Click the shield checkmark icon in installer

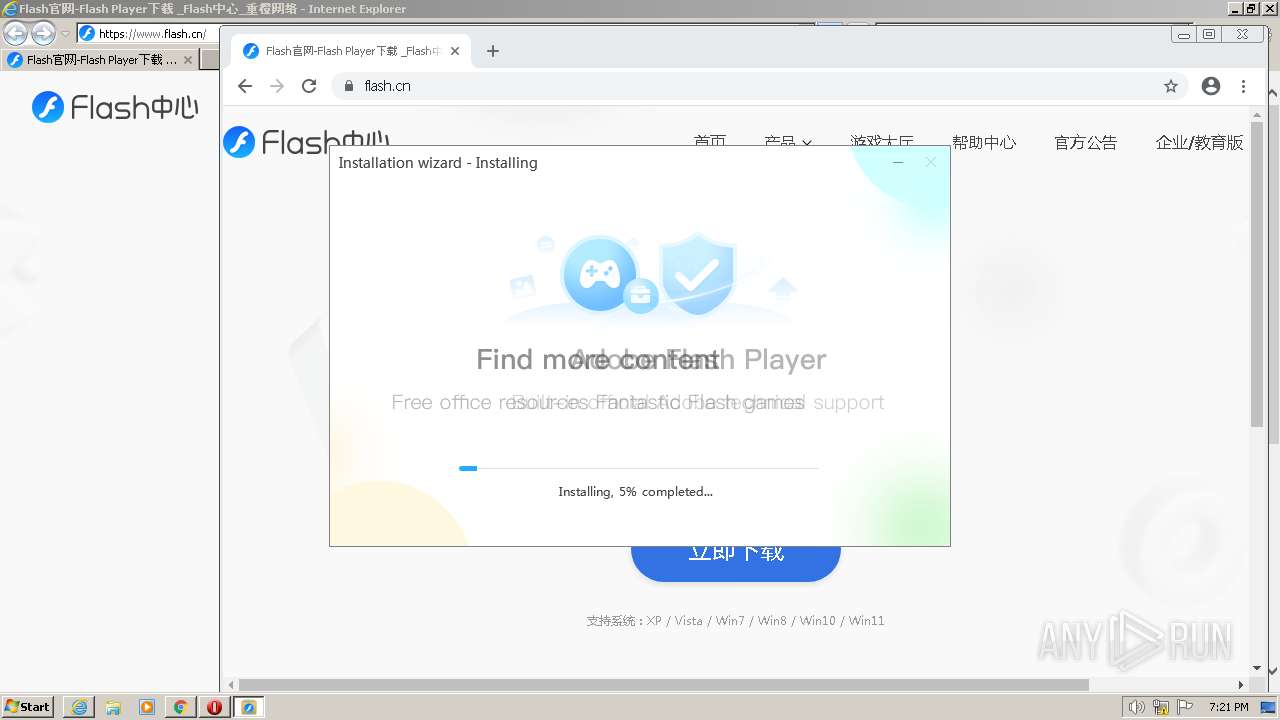coord(699,273)
